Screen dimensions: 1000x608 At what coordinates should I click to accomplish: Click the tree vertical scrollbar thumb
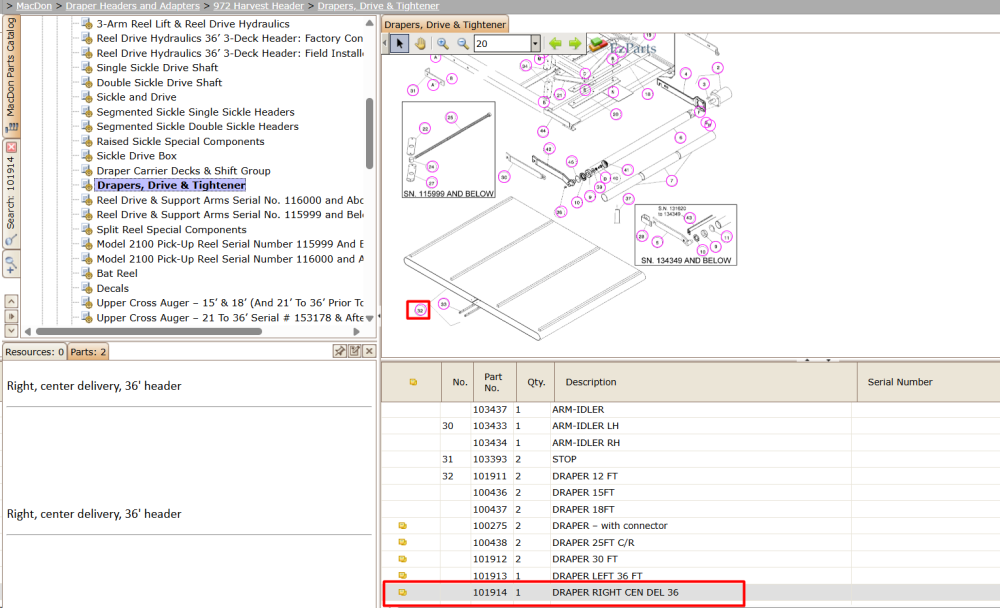(369, 133)
